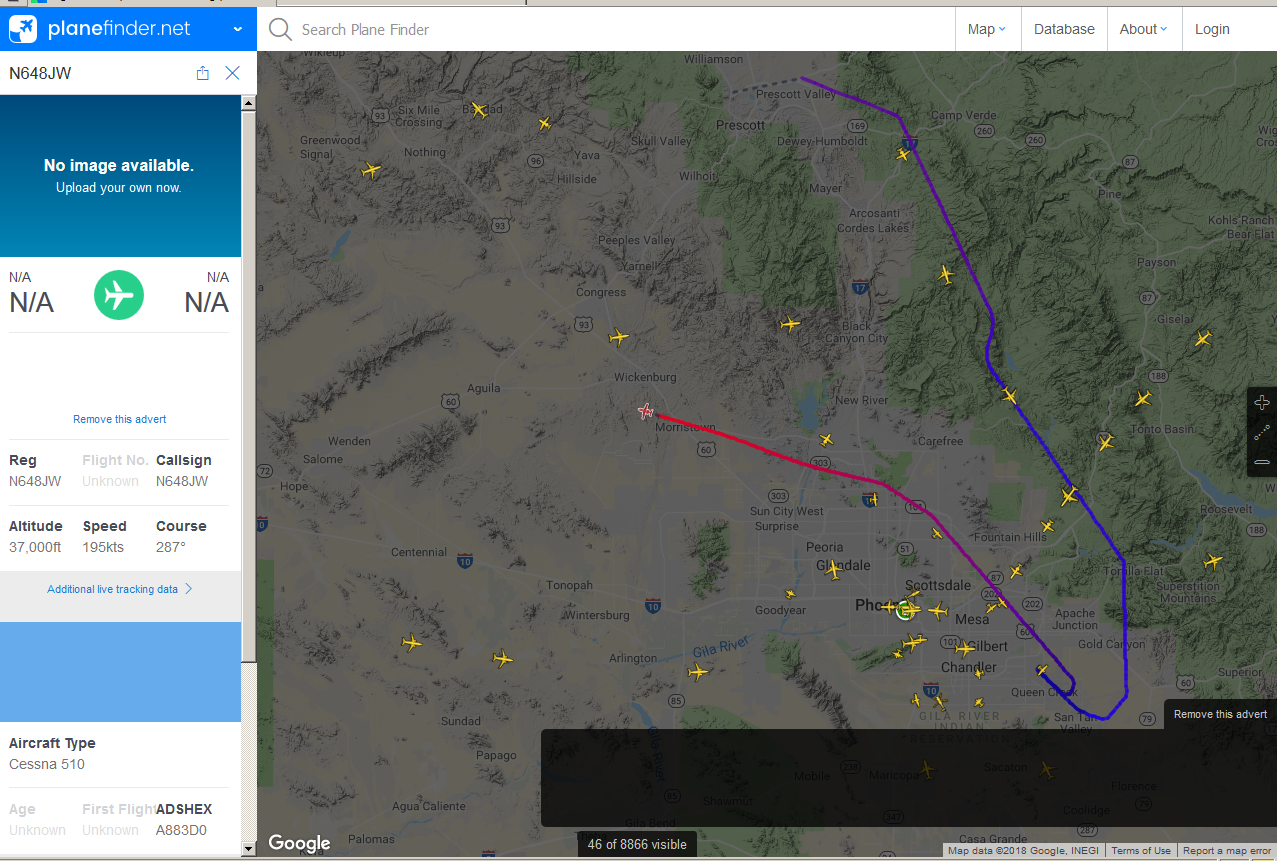The image size is (1277, 861).
Task: Select the plane near Black Canyon City
Action: click(x=790, y=324)
